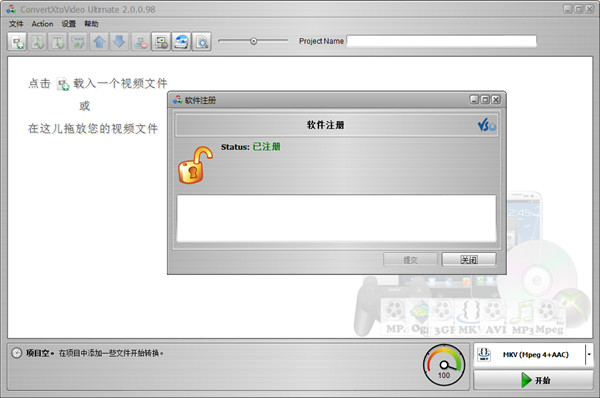Viewport: 600px width, 398px height.
Task: Click the 提交 button in the dialog
Action: click(x=410, y=259)
